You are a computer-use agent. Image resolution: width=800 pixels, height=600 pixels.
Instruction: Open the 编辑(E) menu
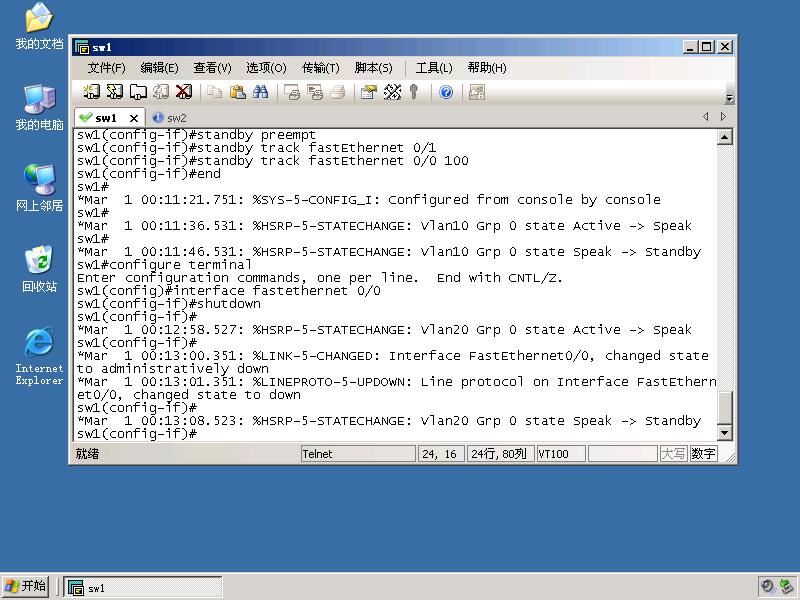[159, 68]
